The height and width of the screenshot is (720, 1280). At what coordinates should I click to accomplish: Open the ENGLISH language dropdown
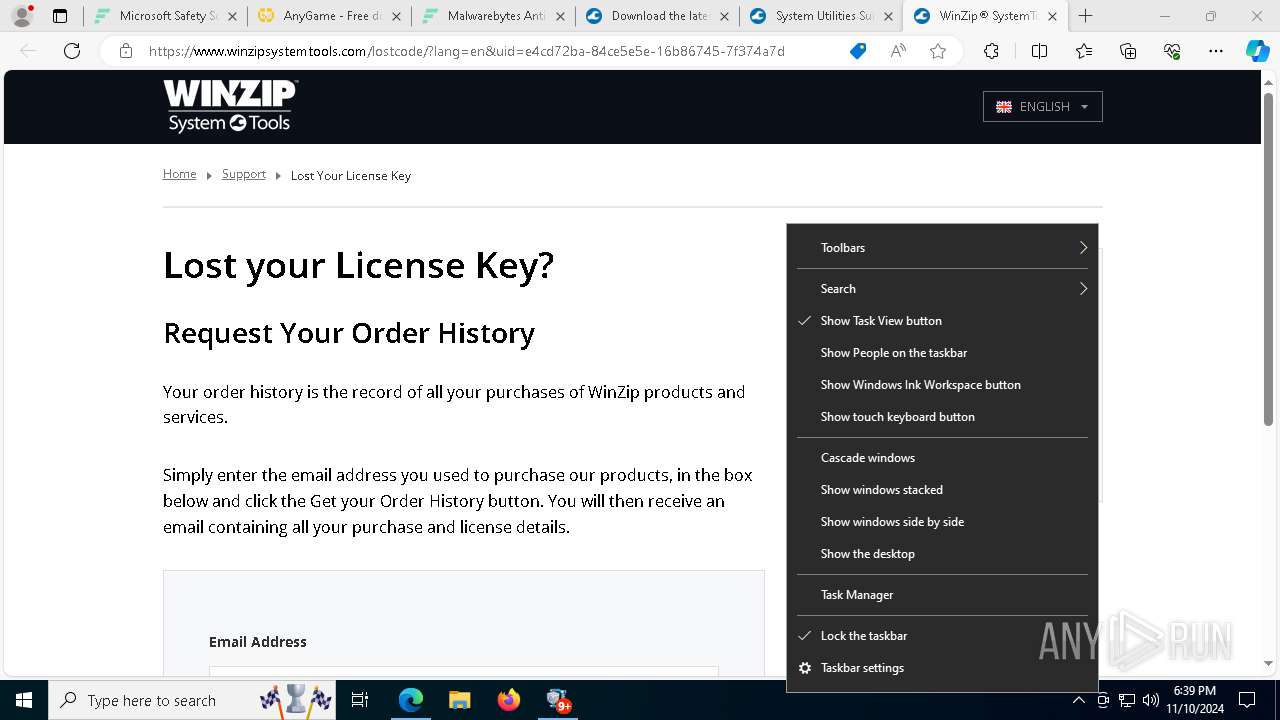tap(1042, 106)
